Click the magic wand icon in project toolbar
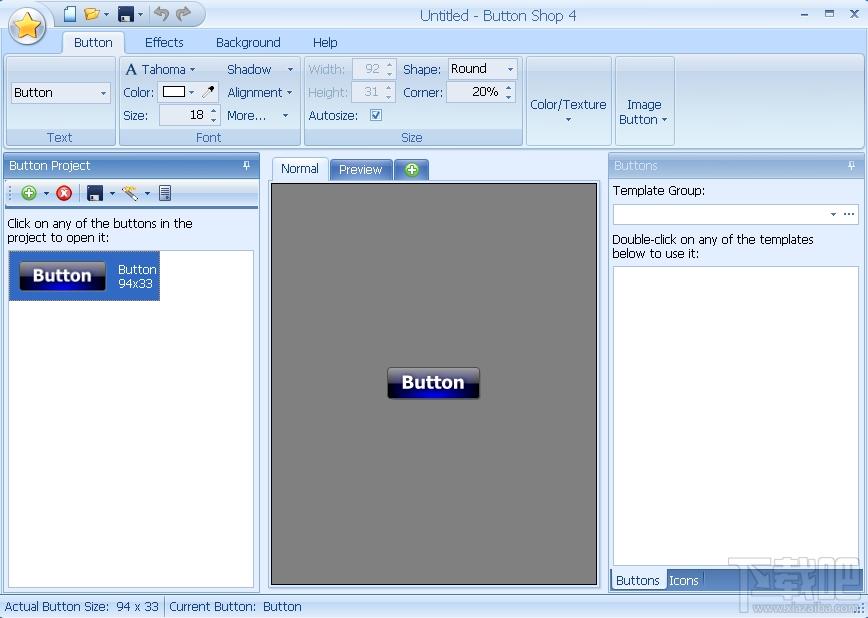 coord(130,193)
